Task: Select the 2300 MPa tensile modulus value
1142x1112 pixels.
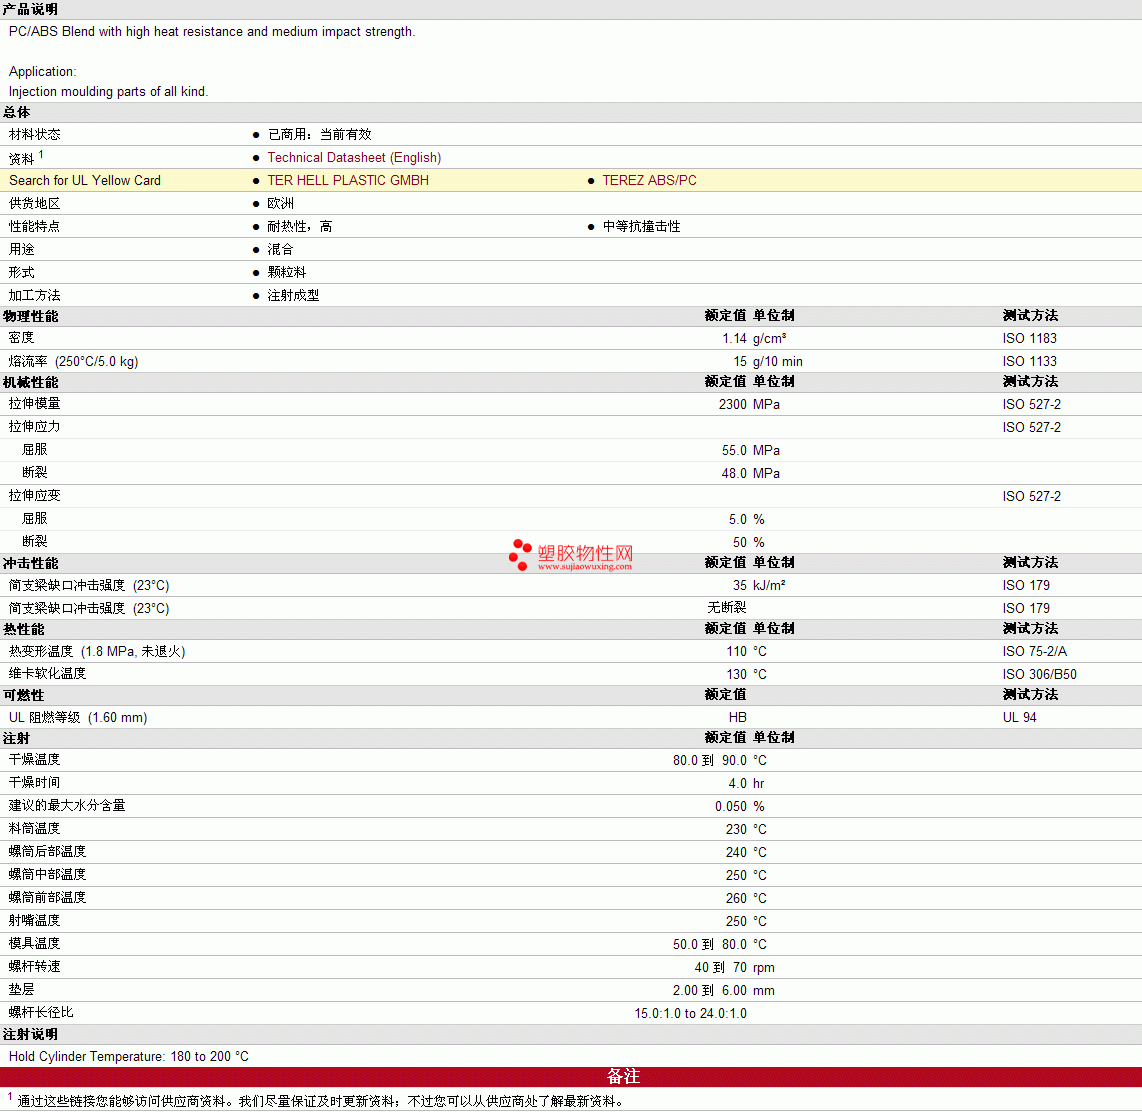Action: point(749,404)
